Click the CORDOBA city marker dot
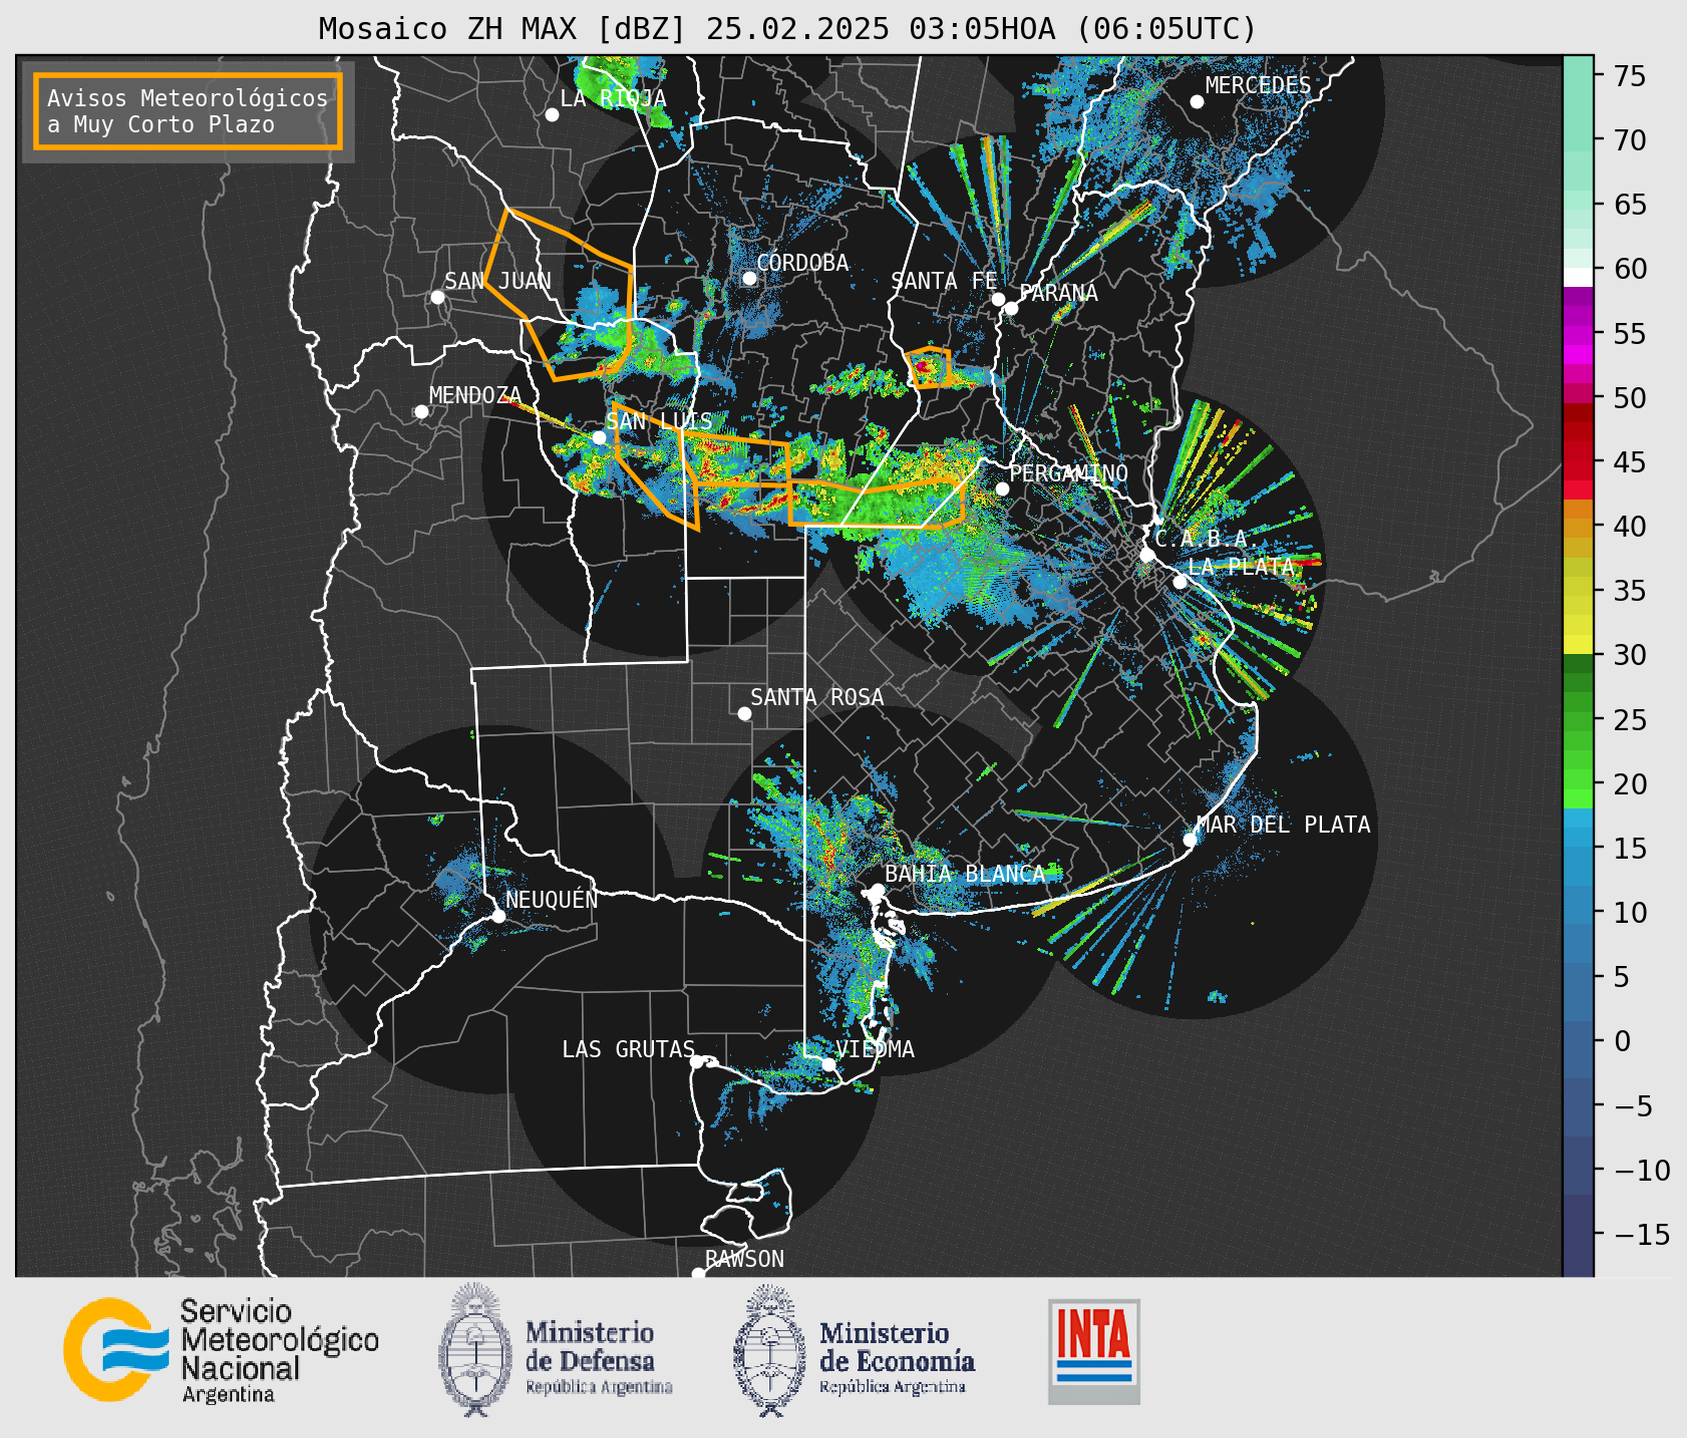This screenshot has width=1687, height=1438. 750,278
